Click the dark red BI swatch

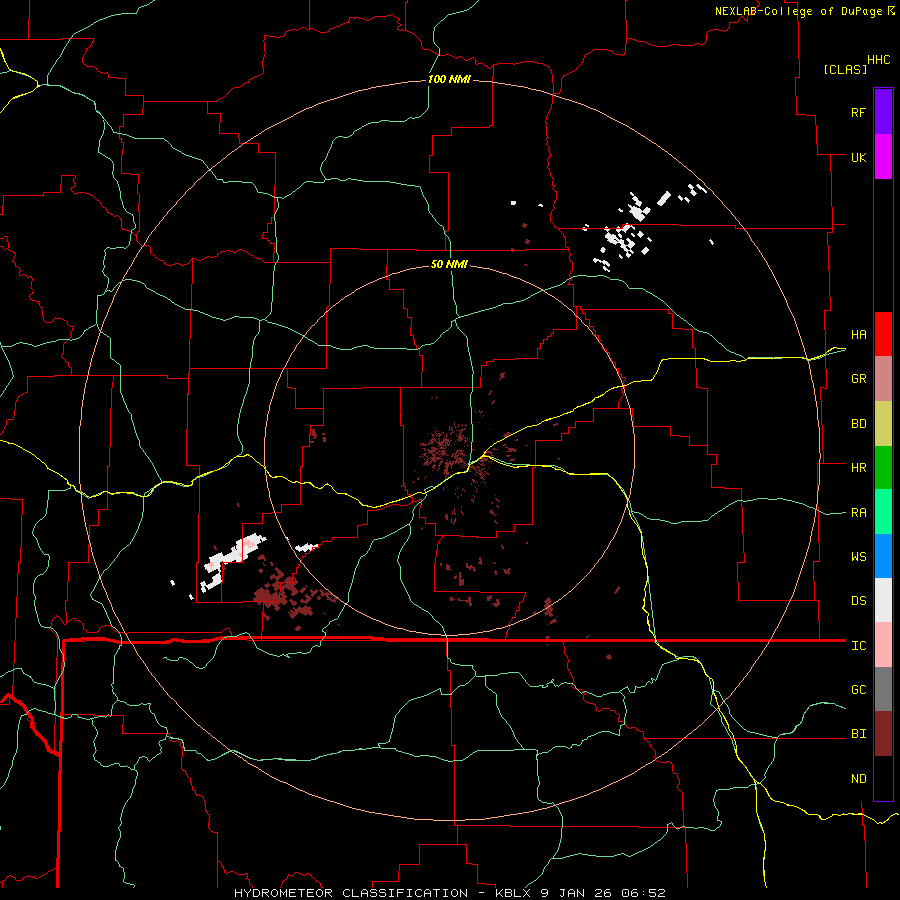(883, 734)
